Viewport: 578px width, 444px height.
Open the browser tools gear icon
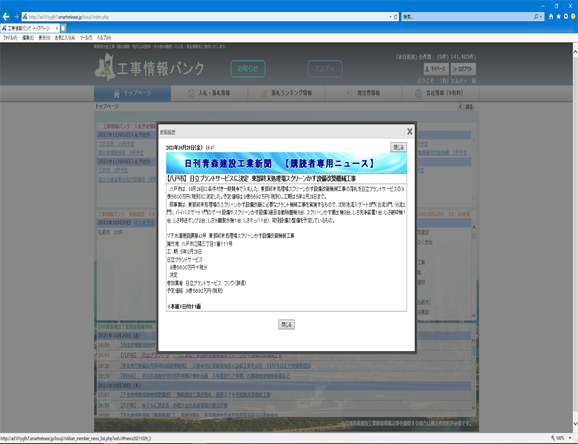566,17
